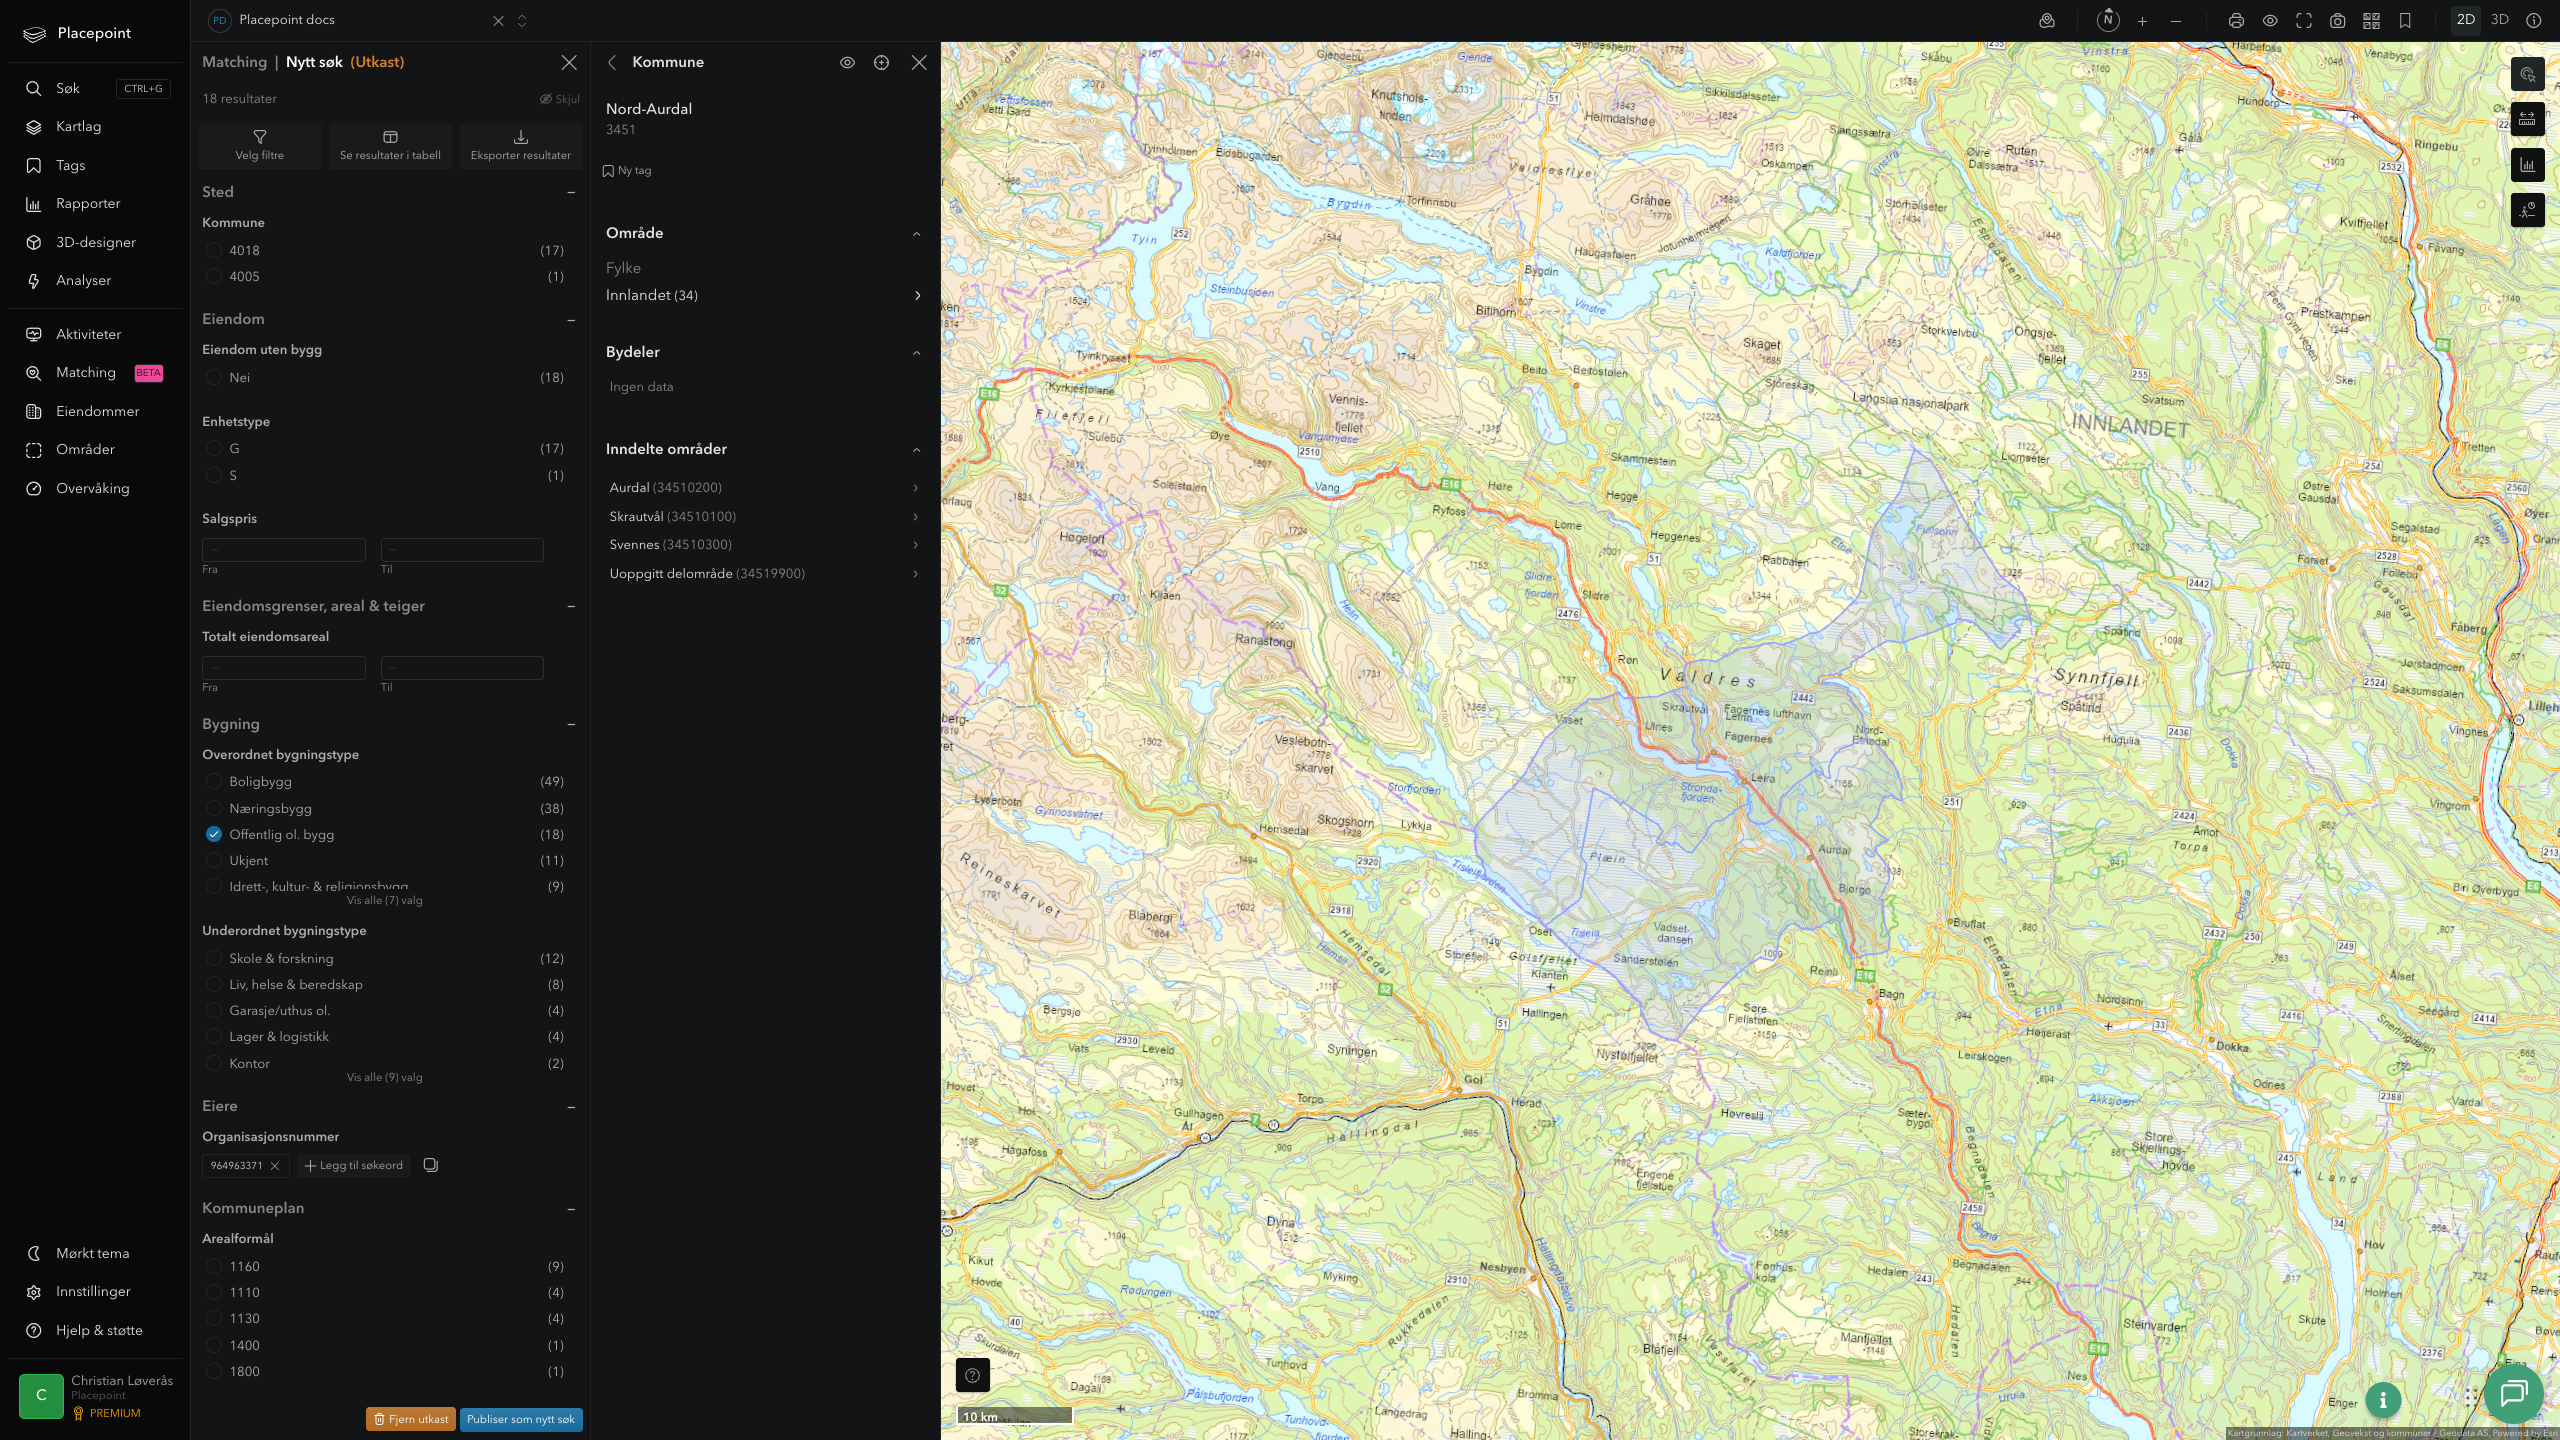Click the print icon in top toolbar

click(2236, 21)
